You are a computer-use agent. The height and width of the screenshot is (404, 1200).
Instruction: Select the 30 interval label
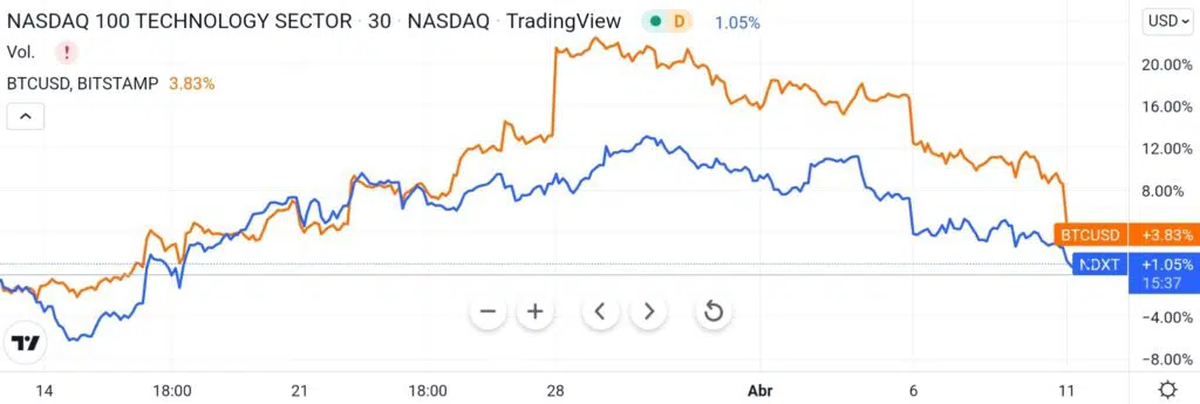coord(379,21)
